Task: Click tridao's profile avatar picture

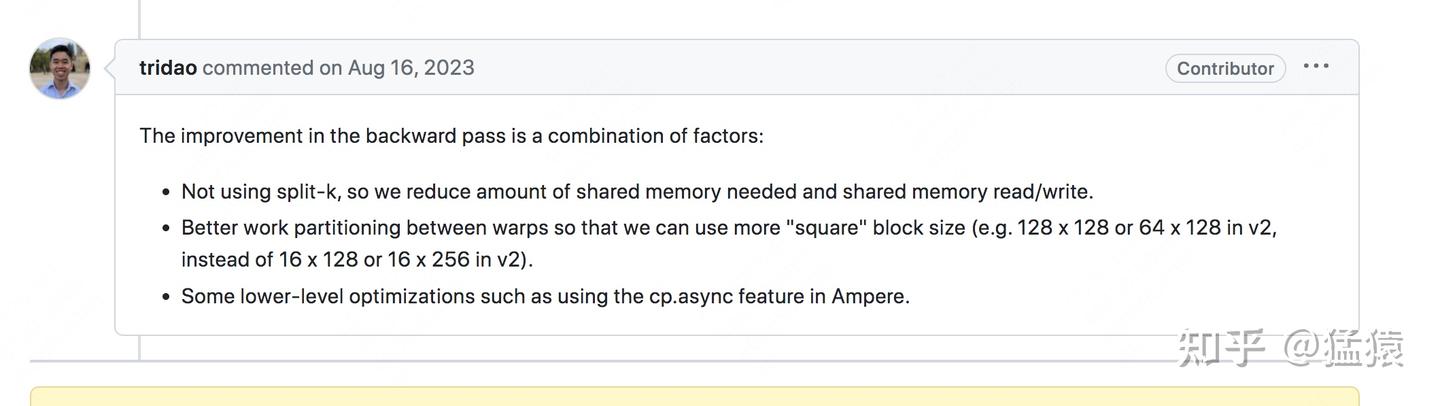Action: [x=60, y=69]
